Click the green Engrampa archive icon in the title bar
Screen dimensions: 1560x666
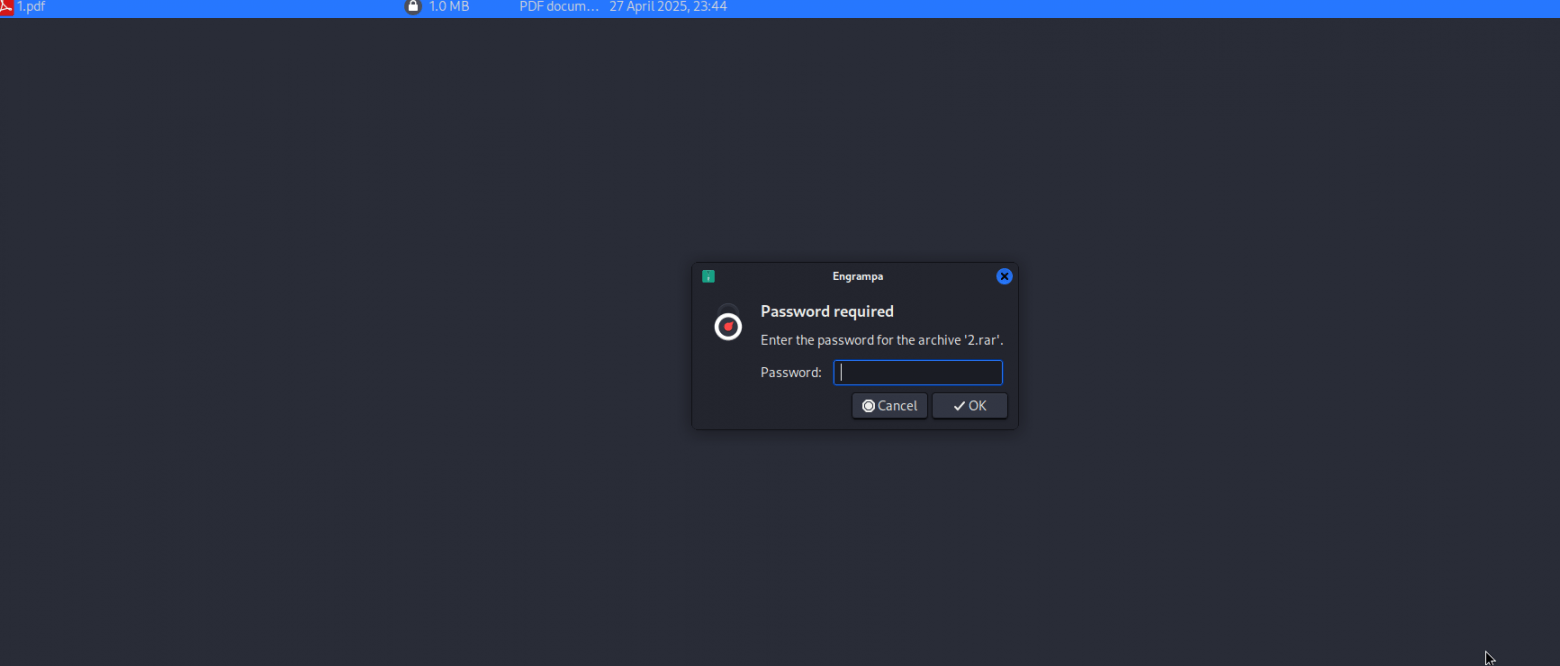point(708,276)
